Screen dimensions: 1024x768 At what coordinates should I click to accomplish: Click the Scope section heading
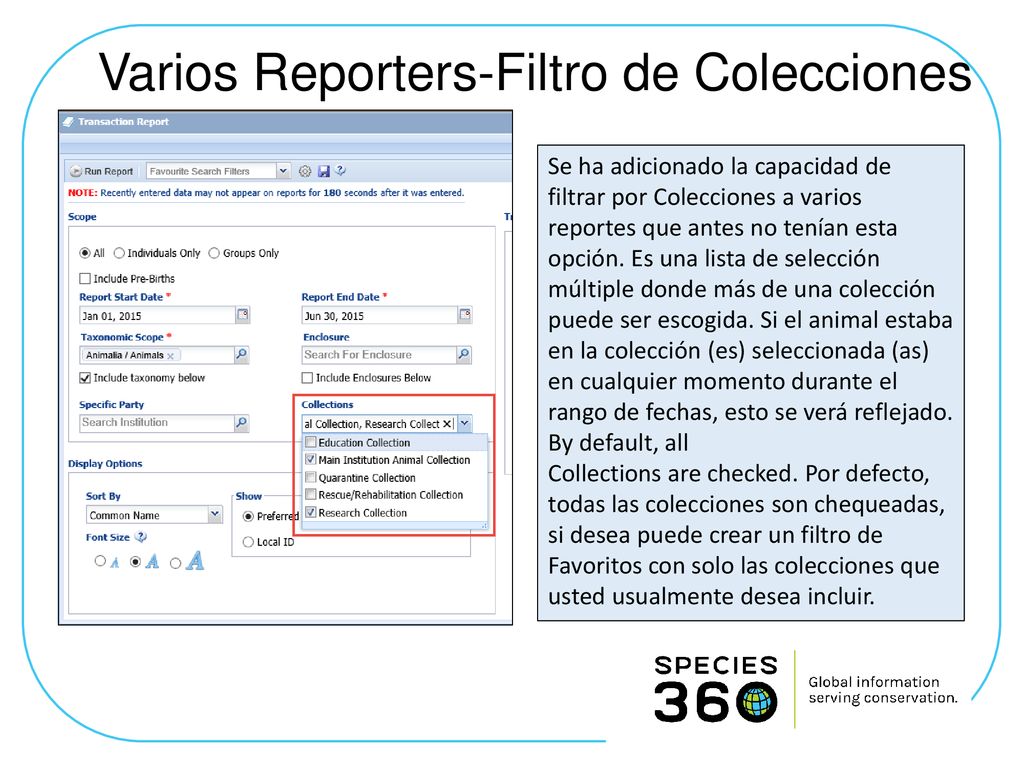[x=82, y=216]
